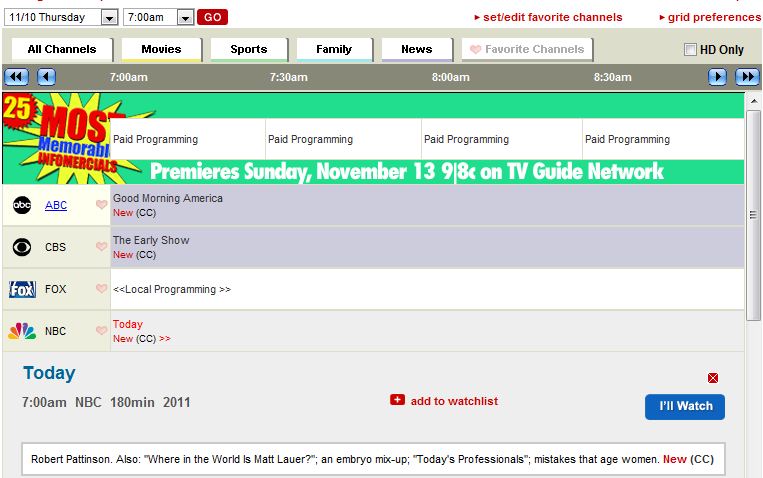Switch to the Movies tab
This screenshot has width=763, height=478.
tap(161, 49)
